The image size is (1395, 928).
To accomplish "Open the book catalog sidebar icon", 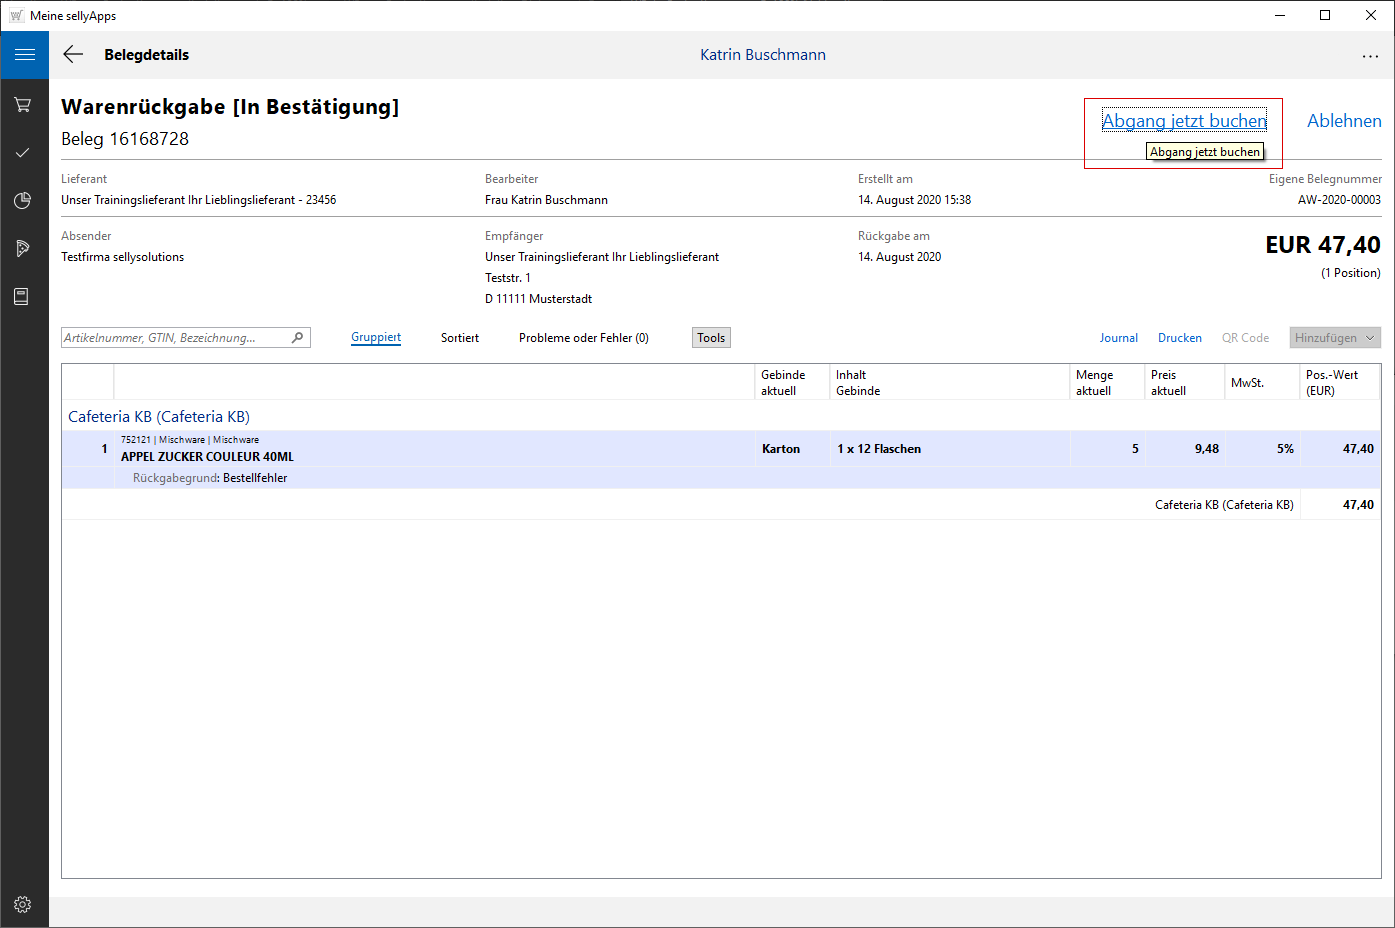I will coord(23,296).
